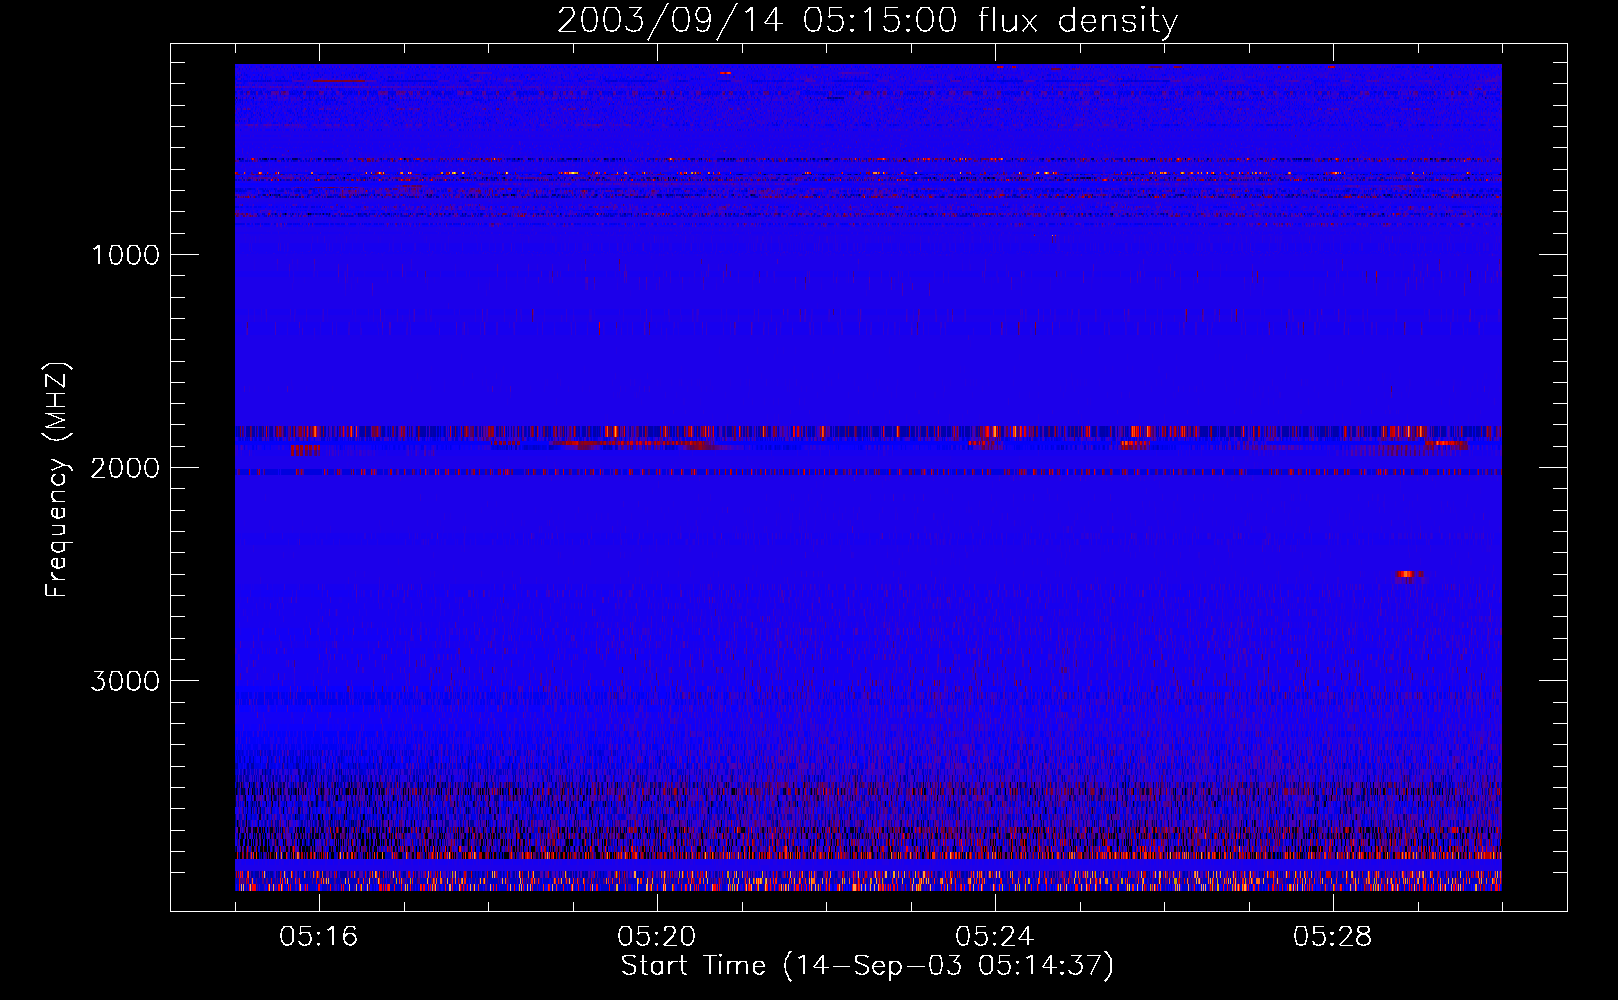Screen dimensions: 1618x1000
Task: Click the 05:28 time tick label
Action: pos(1332,937)
